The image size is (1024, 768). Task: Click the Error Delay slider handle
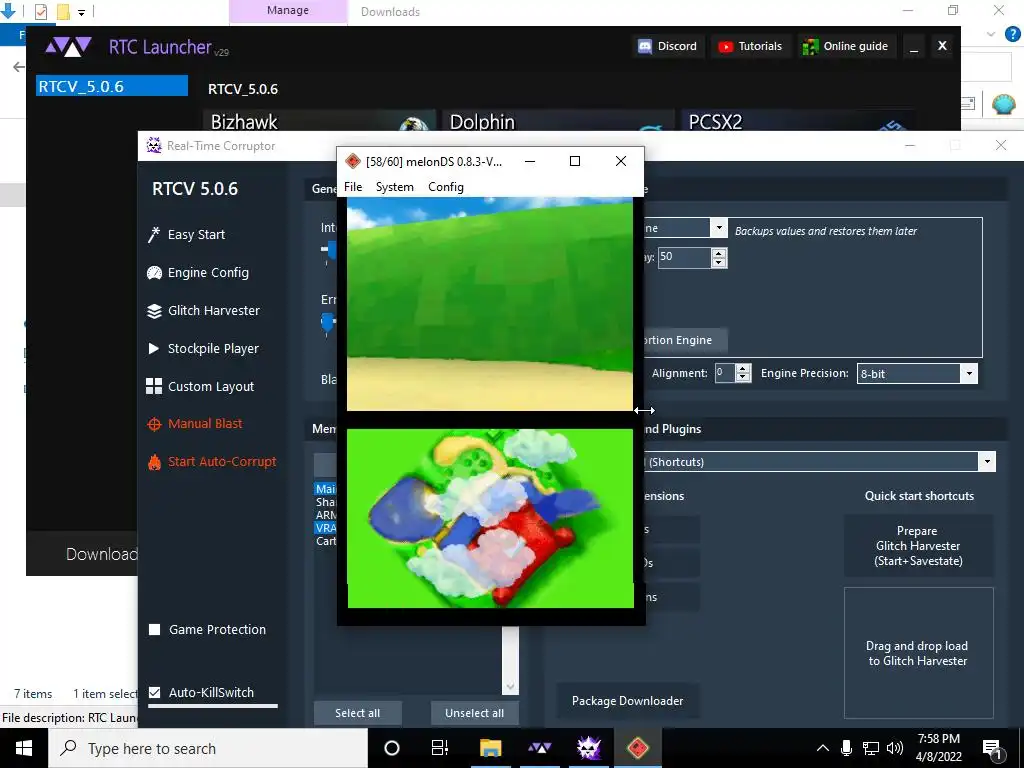[x=328, y=323]
